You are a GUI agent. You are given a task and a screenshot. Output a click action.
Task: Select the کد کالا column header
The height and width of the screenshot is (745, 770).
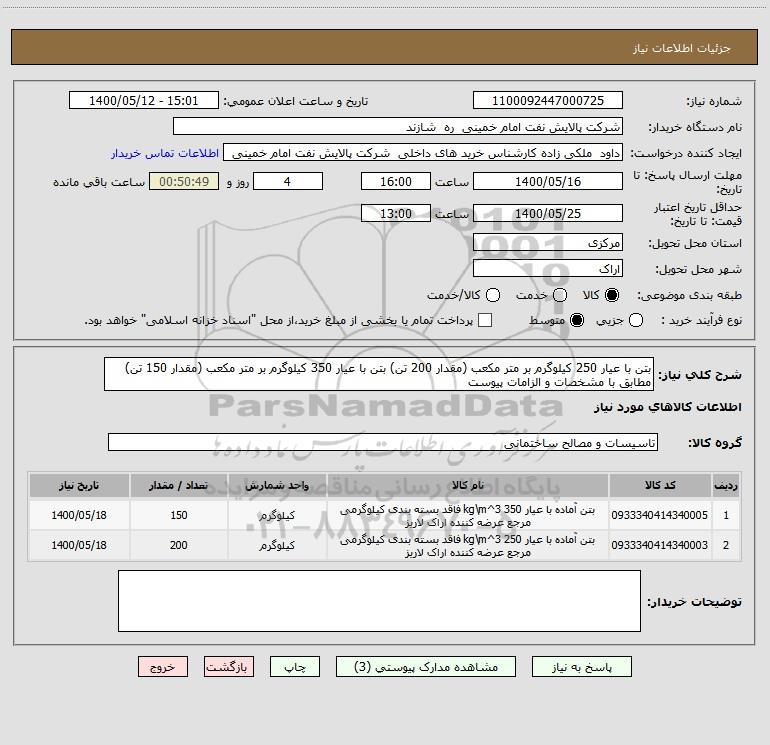click(x=660, y=485)
